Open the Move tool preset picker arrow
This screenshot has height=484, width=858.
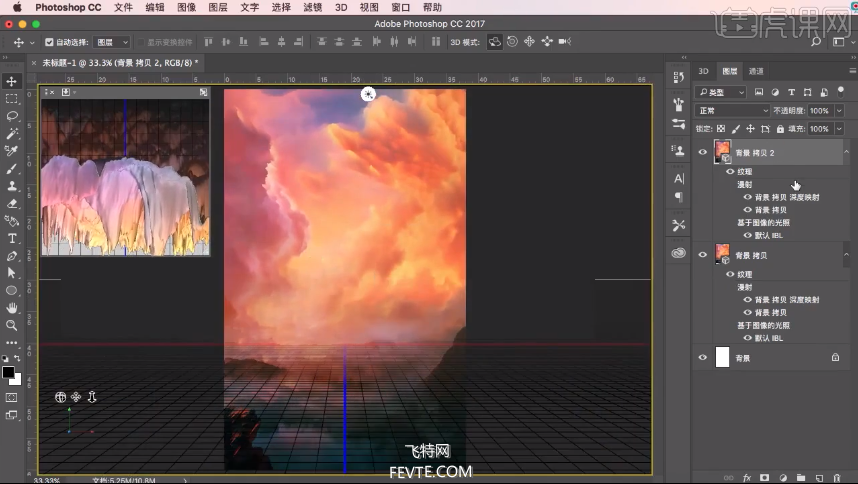click(32, 42)
